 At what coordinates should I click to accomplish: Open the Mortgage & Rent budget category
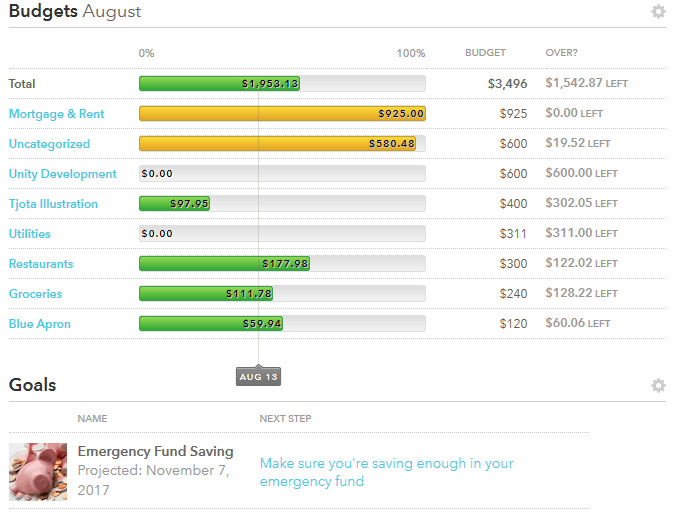56,114
